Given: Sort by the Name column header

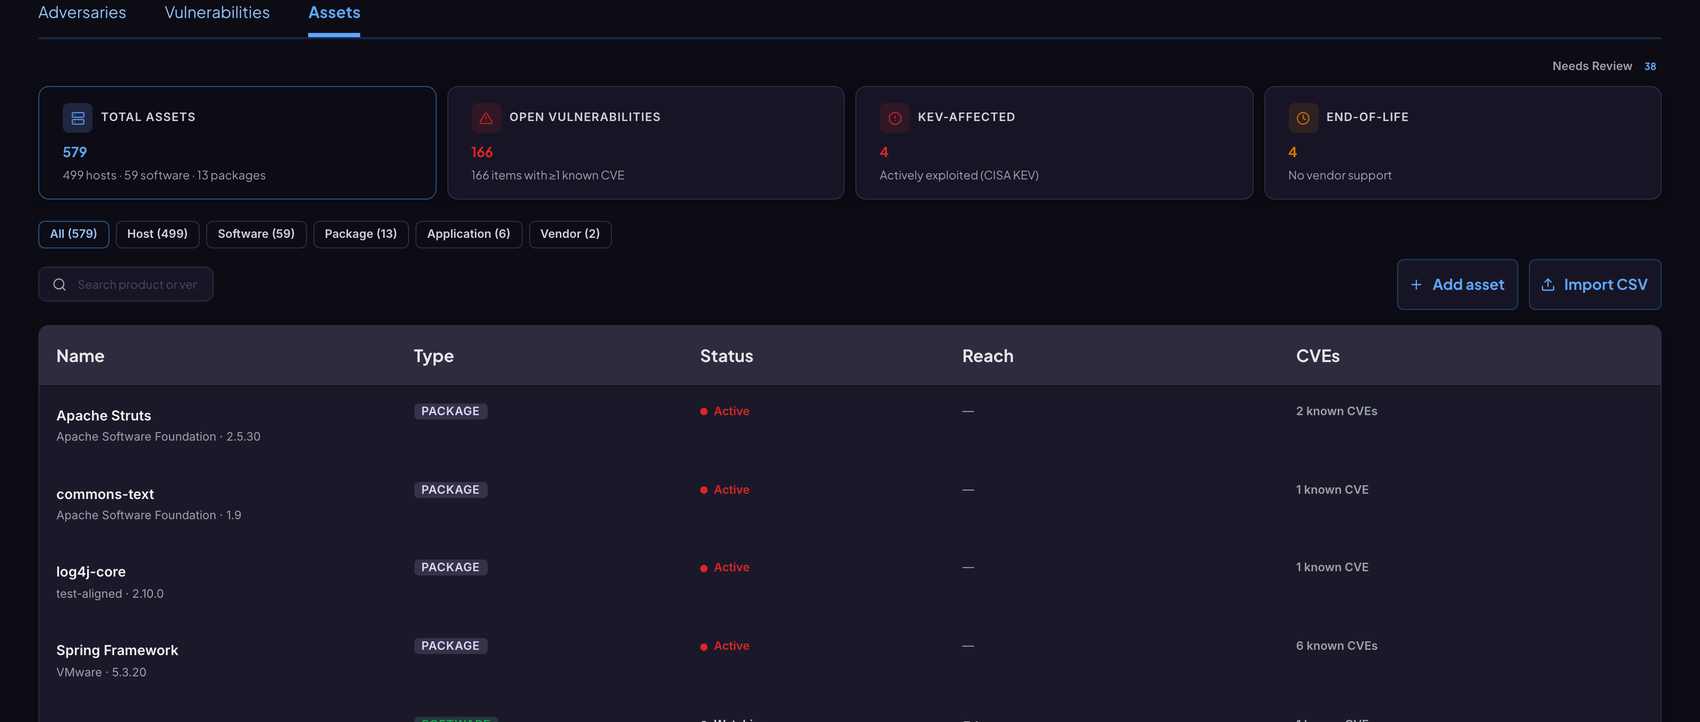Looking at the screenshot, I should point(80,356).
